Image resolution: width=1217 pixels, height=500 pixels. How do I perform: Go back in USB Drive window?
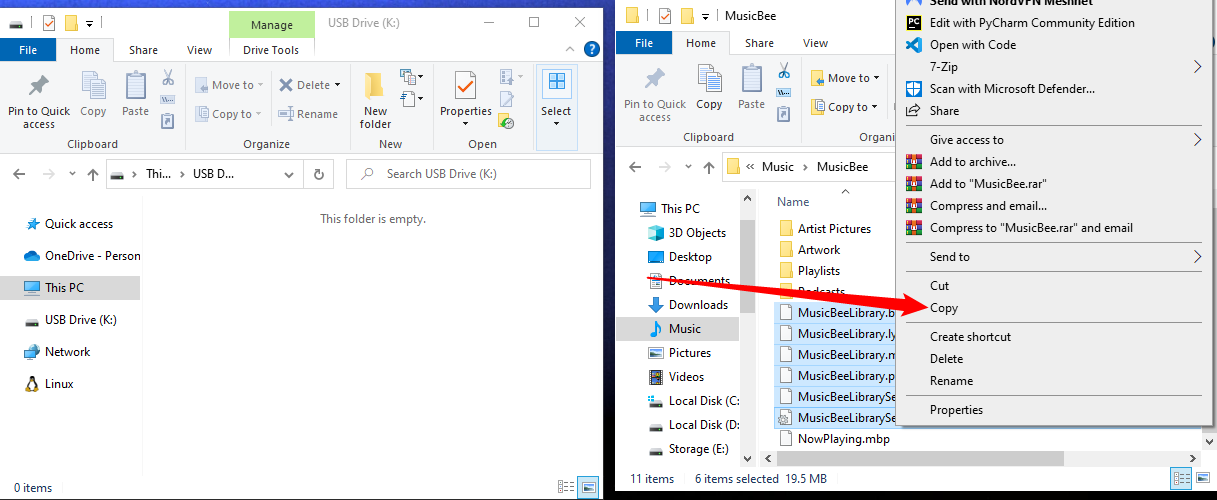tap(18, 174)
